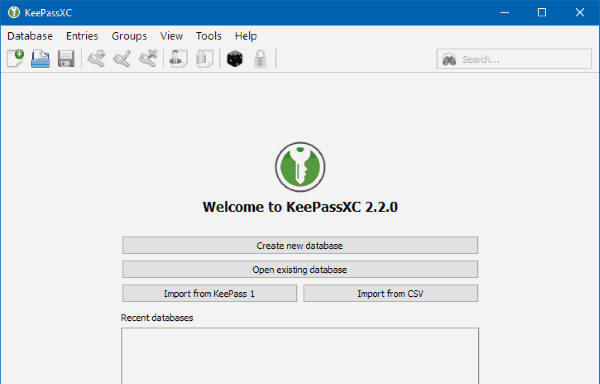
Task: Open the Entries menu
Action: tap(82, 36)
